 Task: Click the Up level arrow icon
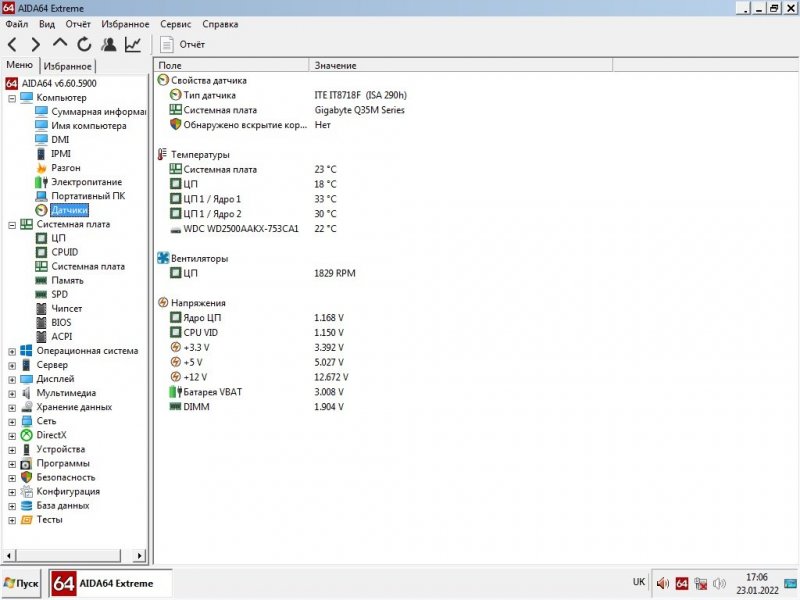coord(60,44)
